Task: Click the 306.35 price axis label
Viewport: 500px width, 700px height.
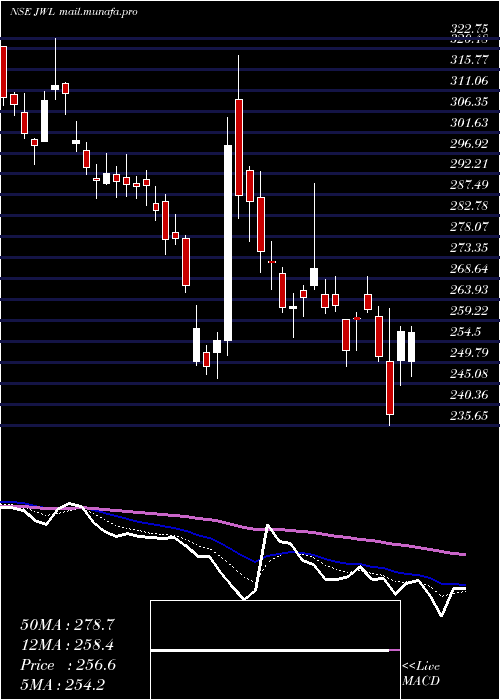Action: tap(470, 102)
